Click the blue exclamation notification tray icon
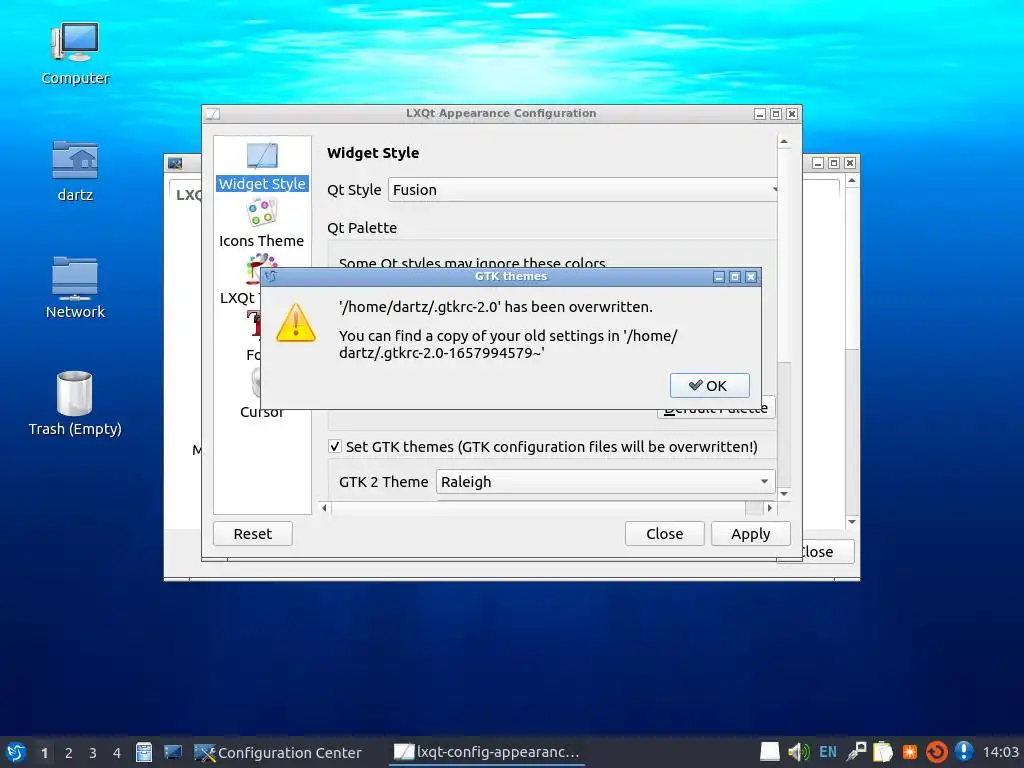 coord(964,752)
